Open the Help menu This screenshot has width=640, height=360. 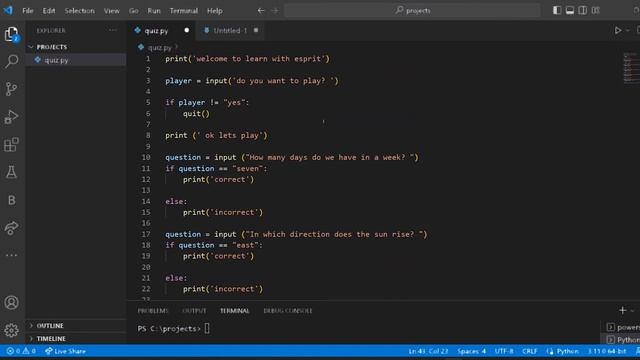coord(215,11)
